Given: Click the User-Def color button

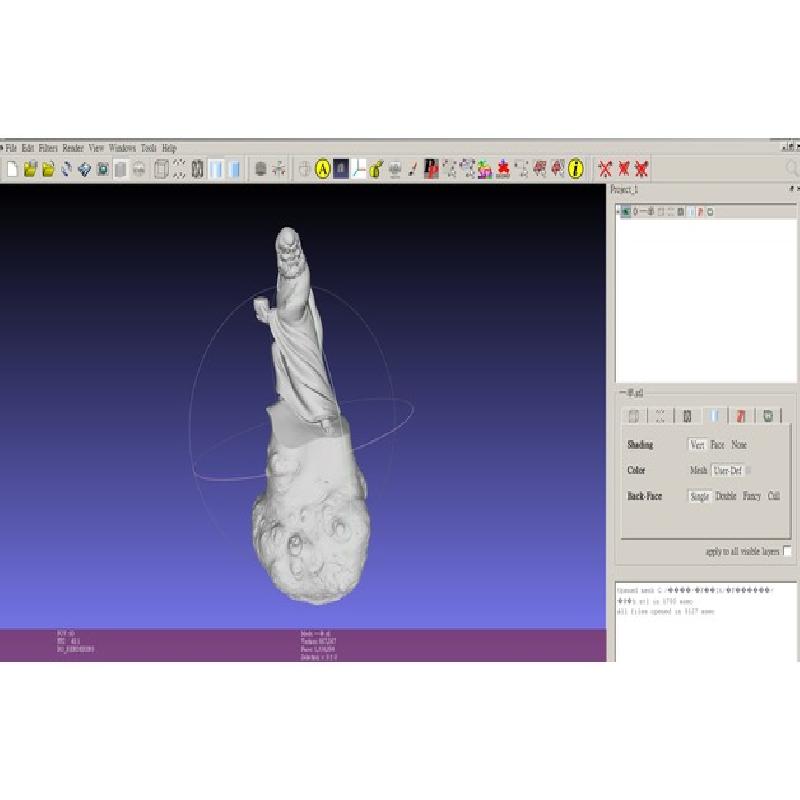Looking at the screenshot, I should tap(728, 470).
